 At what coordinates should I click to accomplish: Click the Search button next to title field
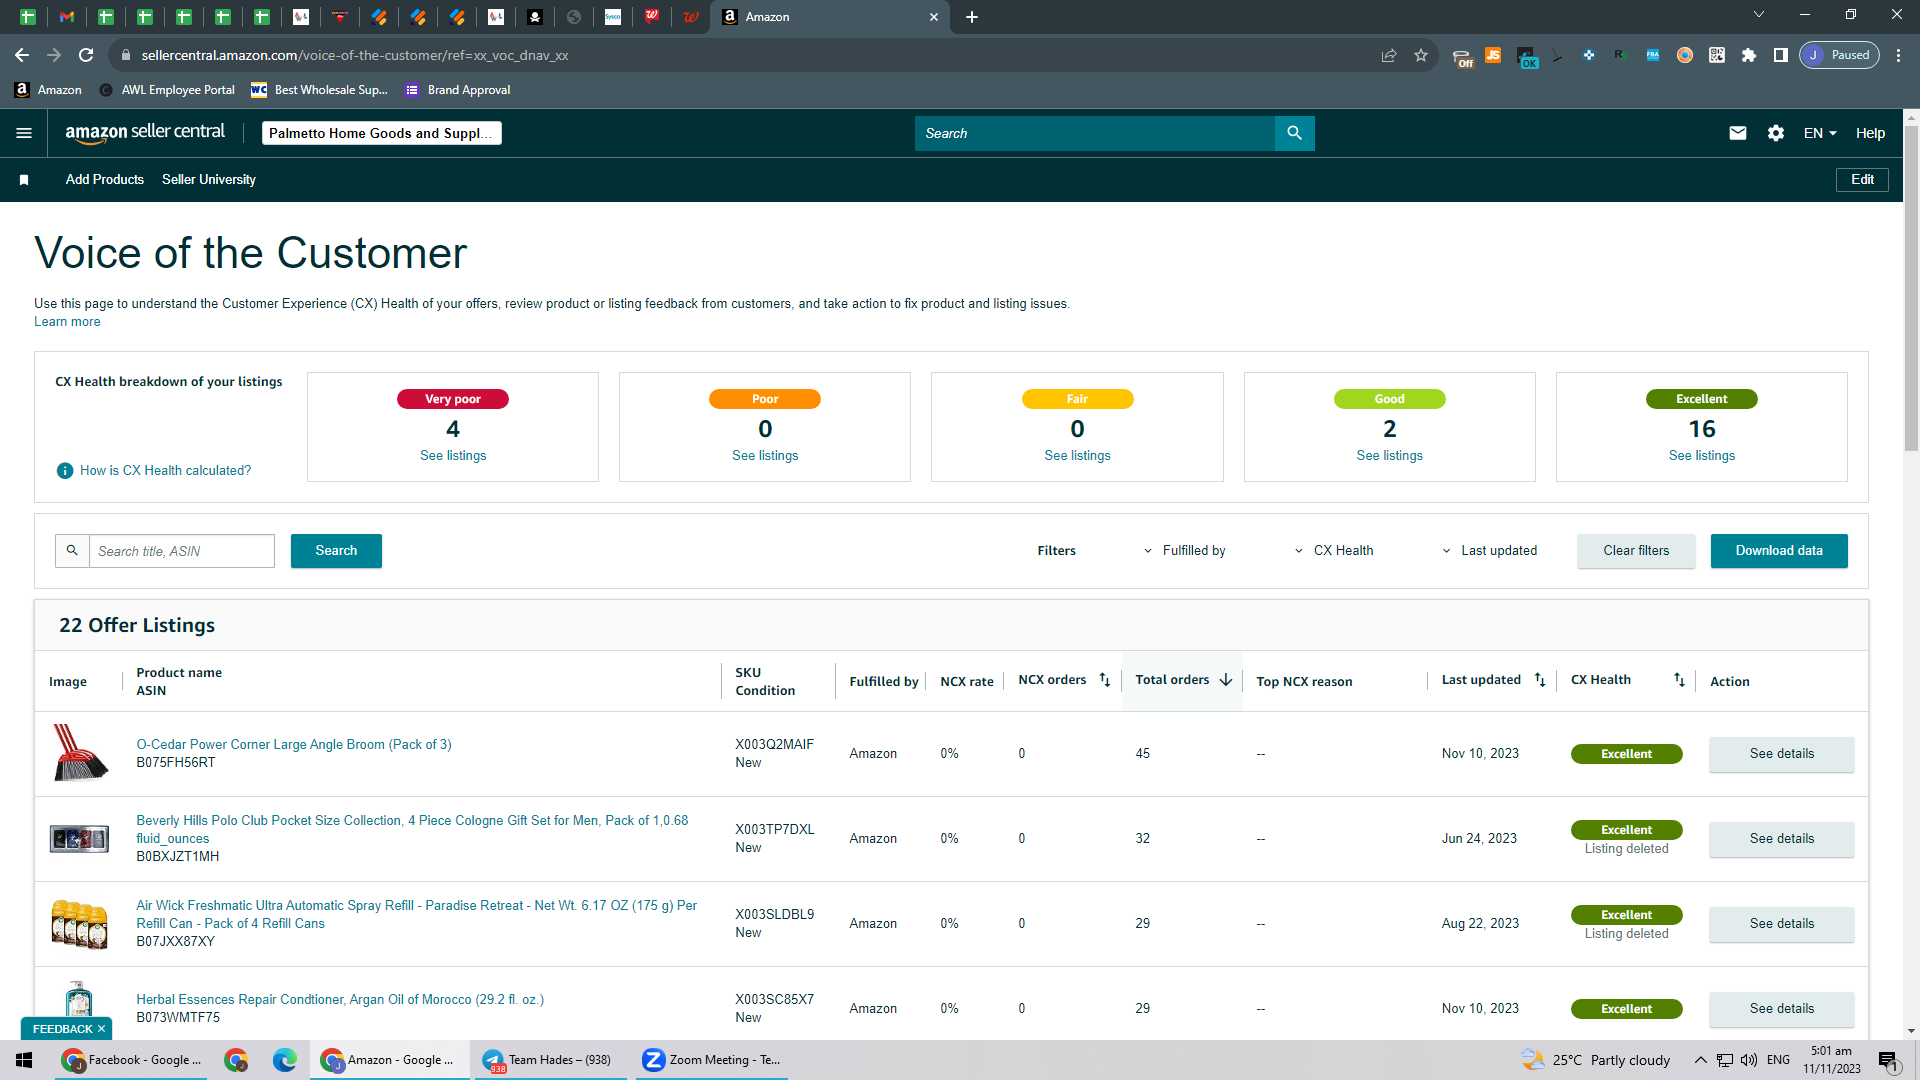pyautogui.click(x=336, y=551)
